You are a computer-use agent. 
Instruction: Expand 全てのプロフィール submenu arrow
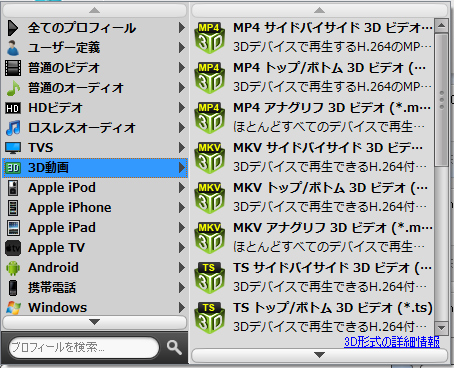(x=181, y=28)
